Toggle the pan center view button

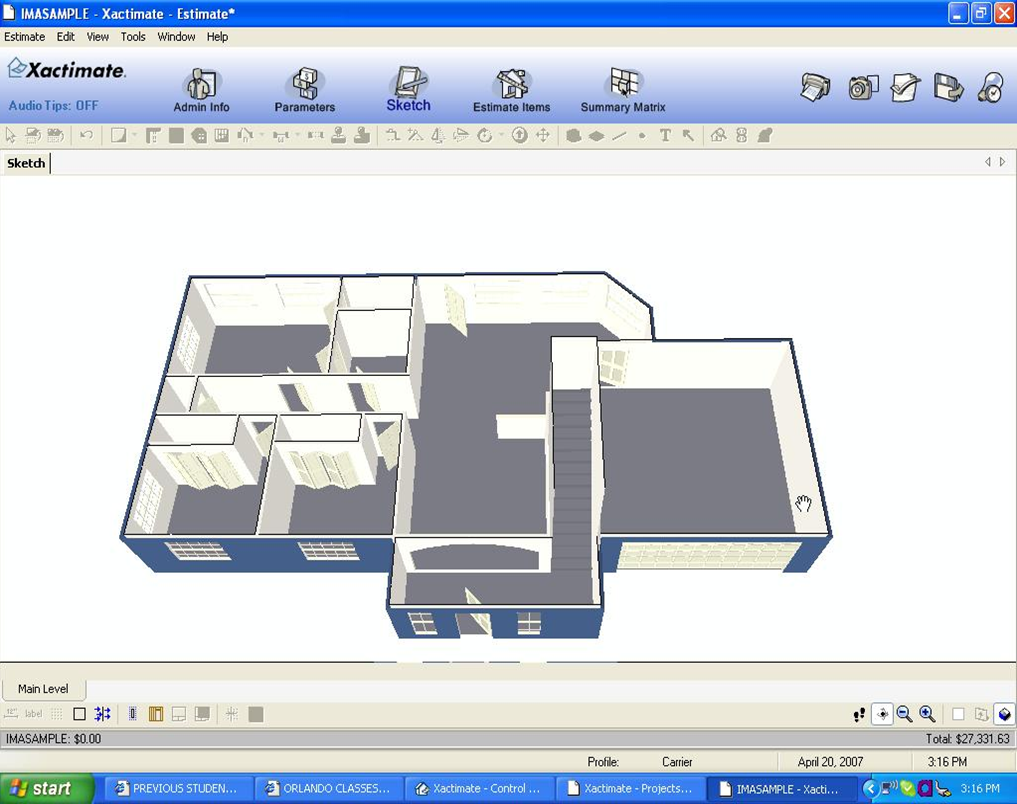coord(881,714)
